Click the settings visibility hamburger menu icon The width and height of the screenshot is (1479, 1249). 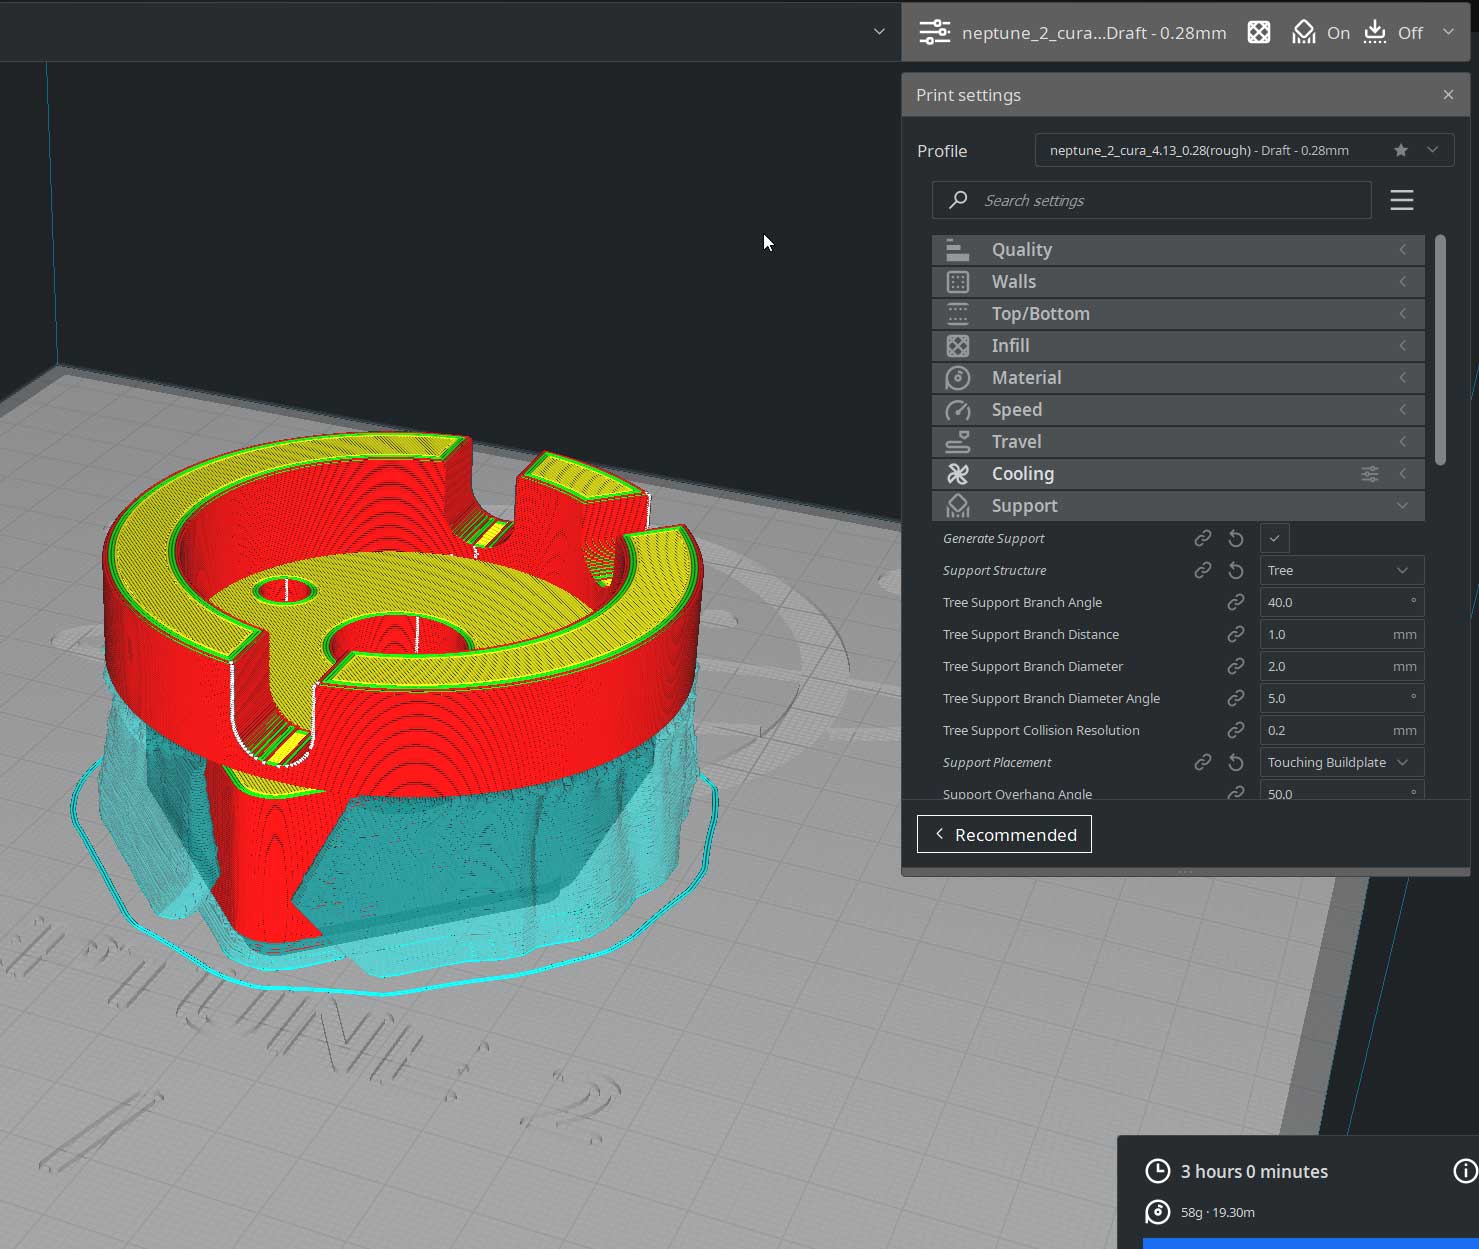1401,200
